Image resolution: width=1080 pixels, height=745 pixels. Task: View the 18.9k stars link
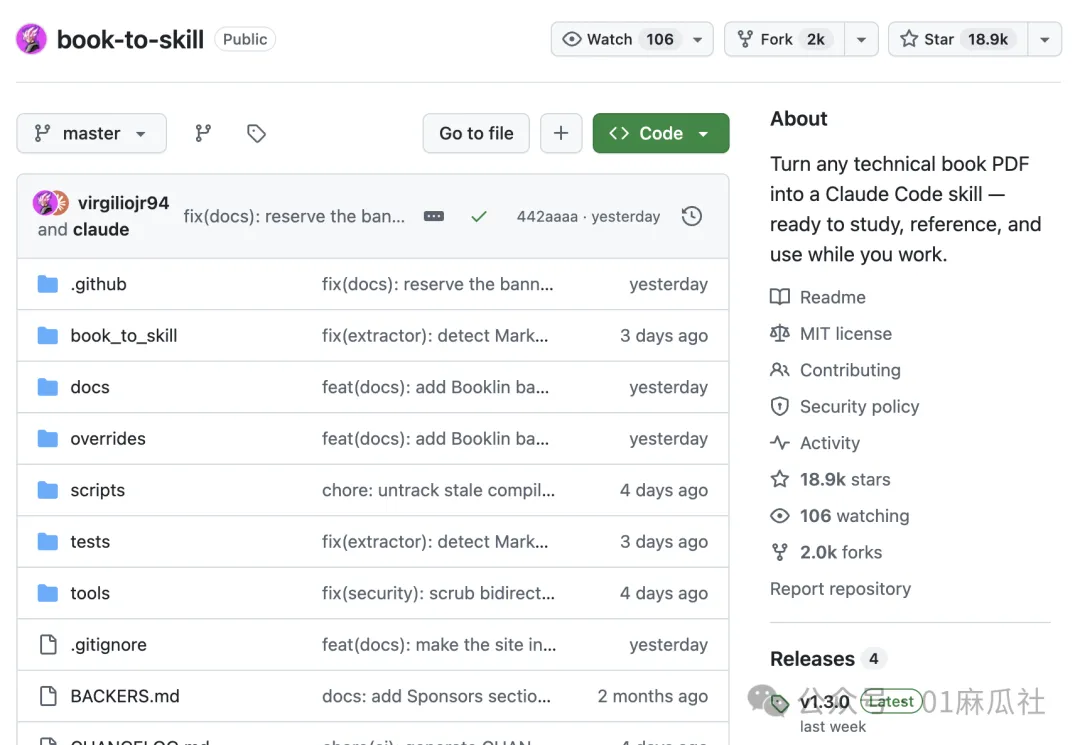pyautogui.click(x=830, y=479)
